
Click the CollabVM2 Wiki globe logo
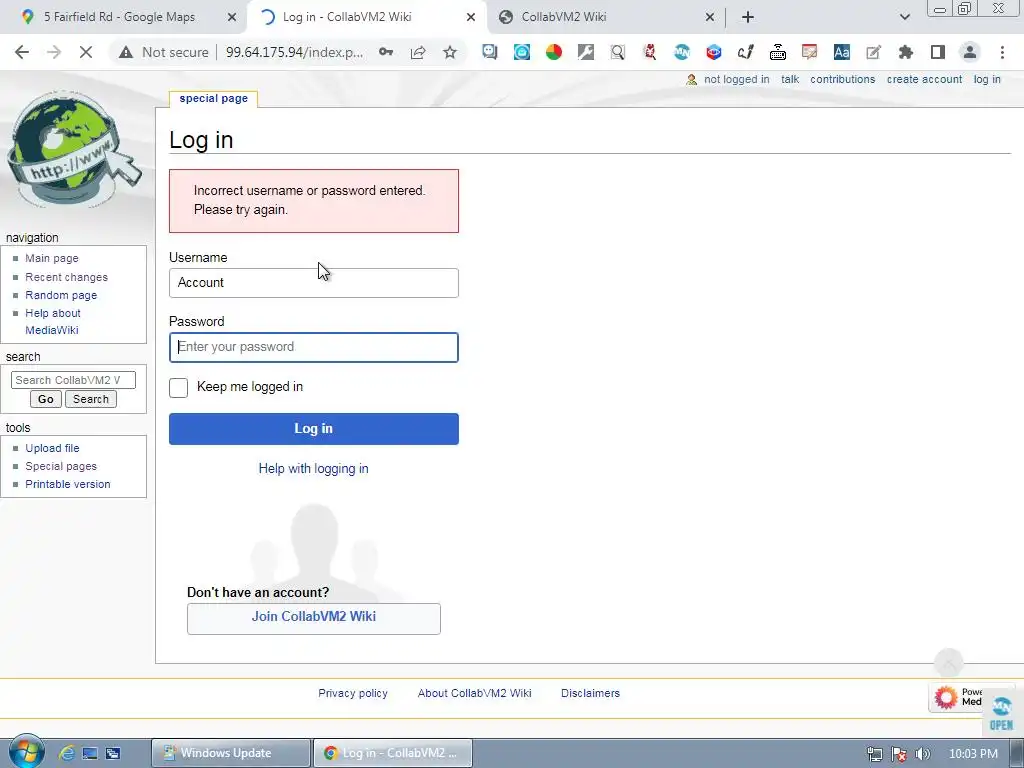(x=73, y=150)
